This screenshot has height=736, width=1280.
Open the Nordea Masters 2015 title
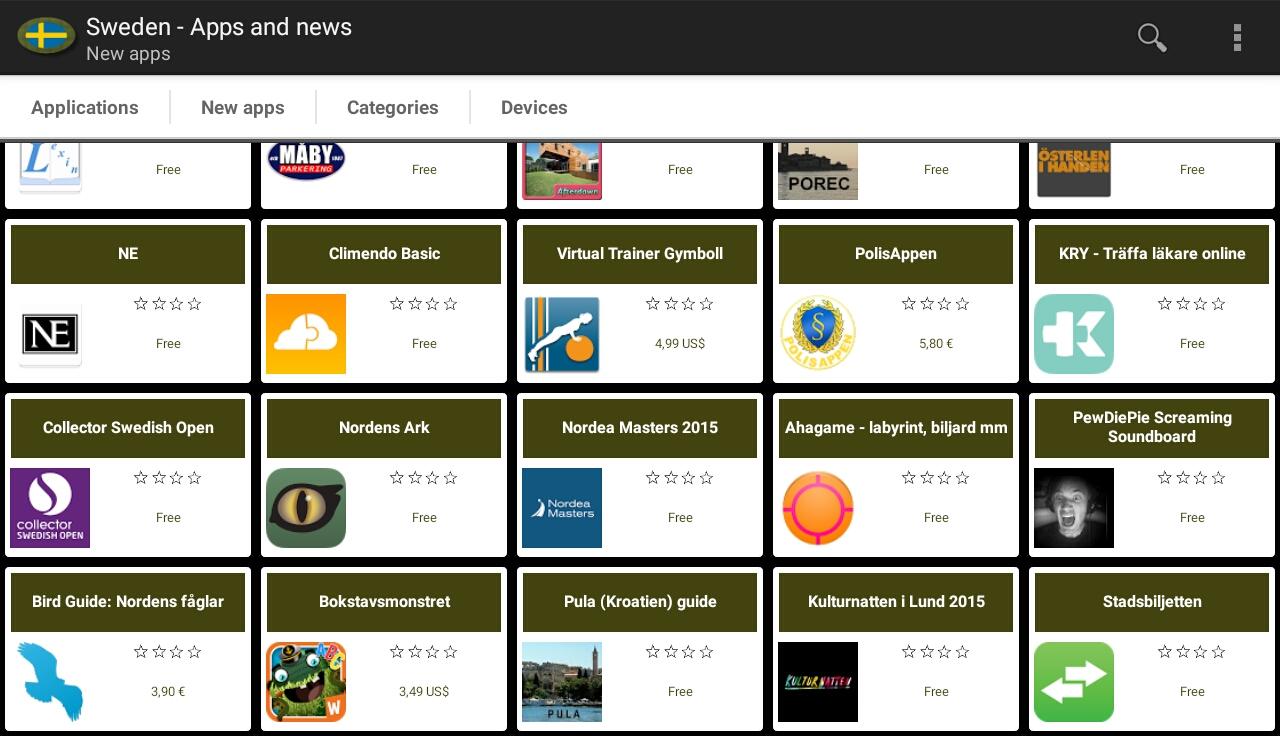coord(640,428)
